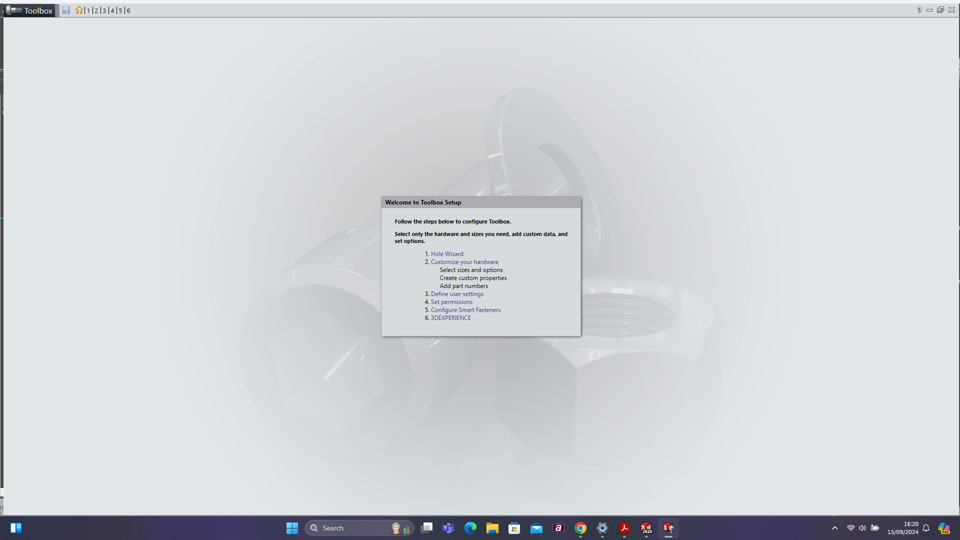Click the volume speaker icon
The image size is (960, 540).
click(862, 528)
